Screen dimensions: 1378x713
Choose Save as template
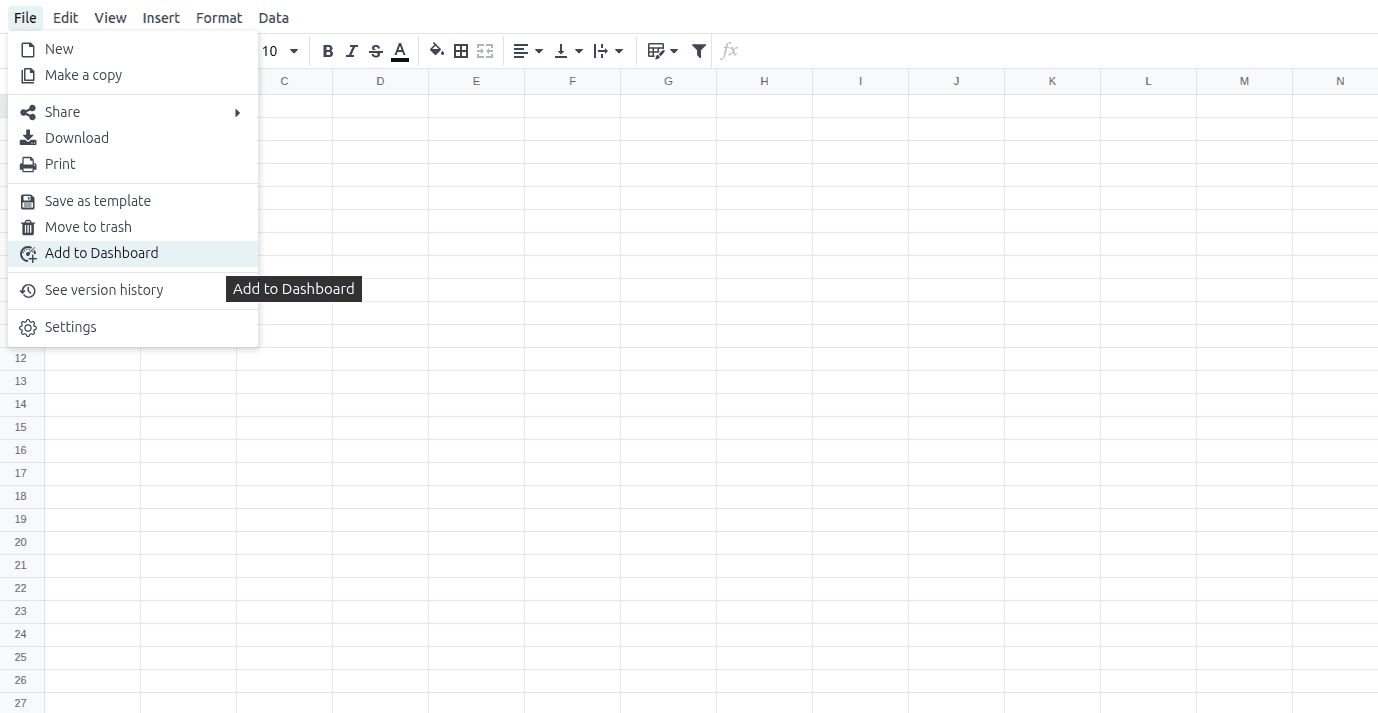133,201
